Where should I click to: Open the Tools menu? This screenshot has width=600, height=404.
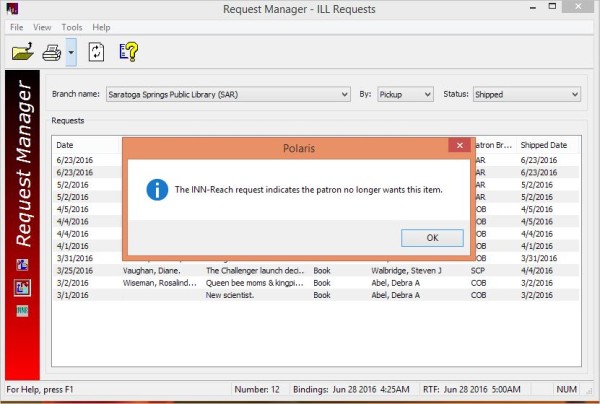(72, 27)
